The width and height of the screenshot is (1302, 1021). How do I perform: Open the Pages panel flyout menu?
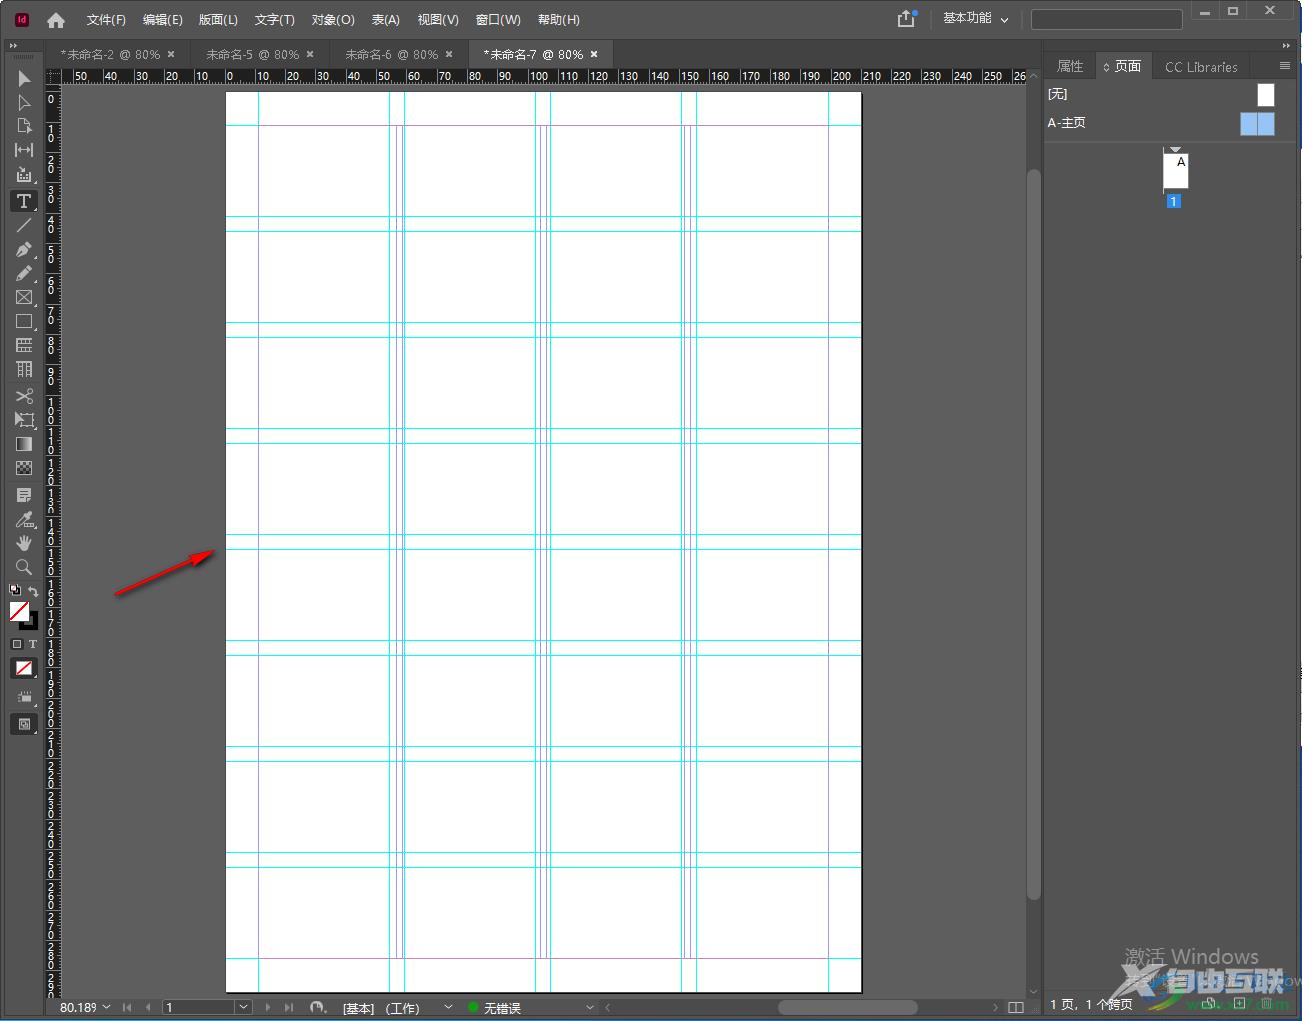click(x=1285, y=66)
